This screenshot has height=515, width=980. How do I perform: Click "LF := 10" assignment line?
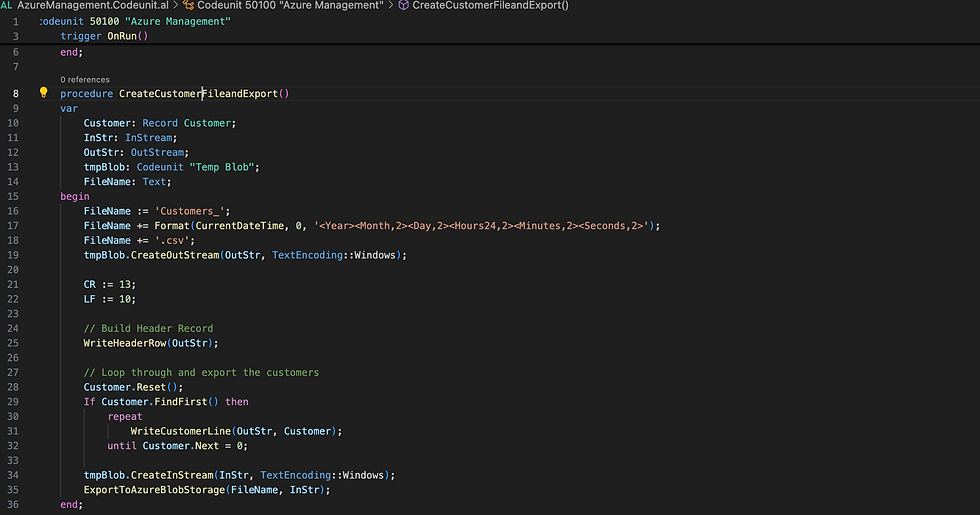pyautogui.click(x=109, y=299)
